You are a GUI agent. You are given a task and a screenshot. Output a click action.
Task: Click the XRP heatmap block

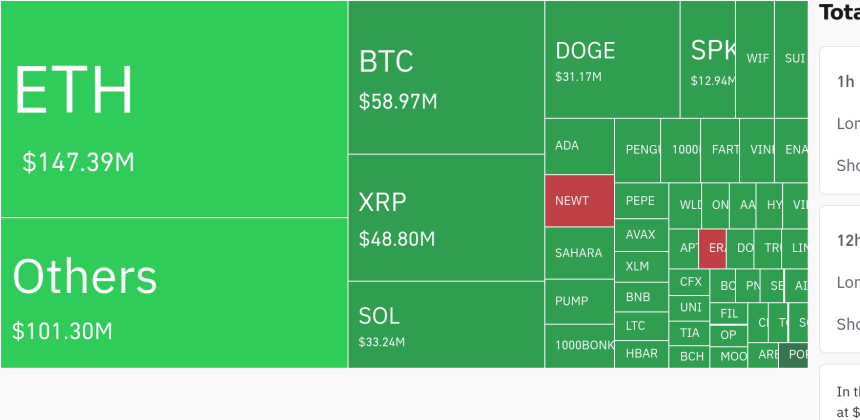446,217
